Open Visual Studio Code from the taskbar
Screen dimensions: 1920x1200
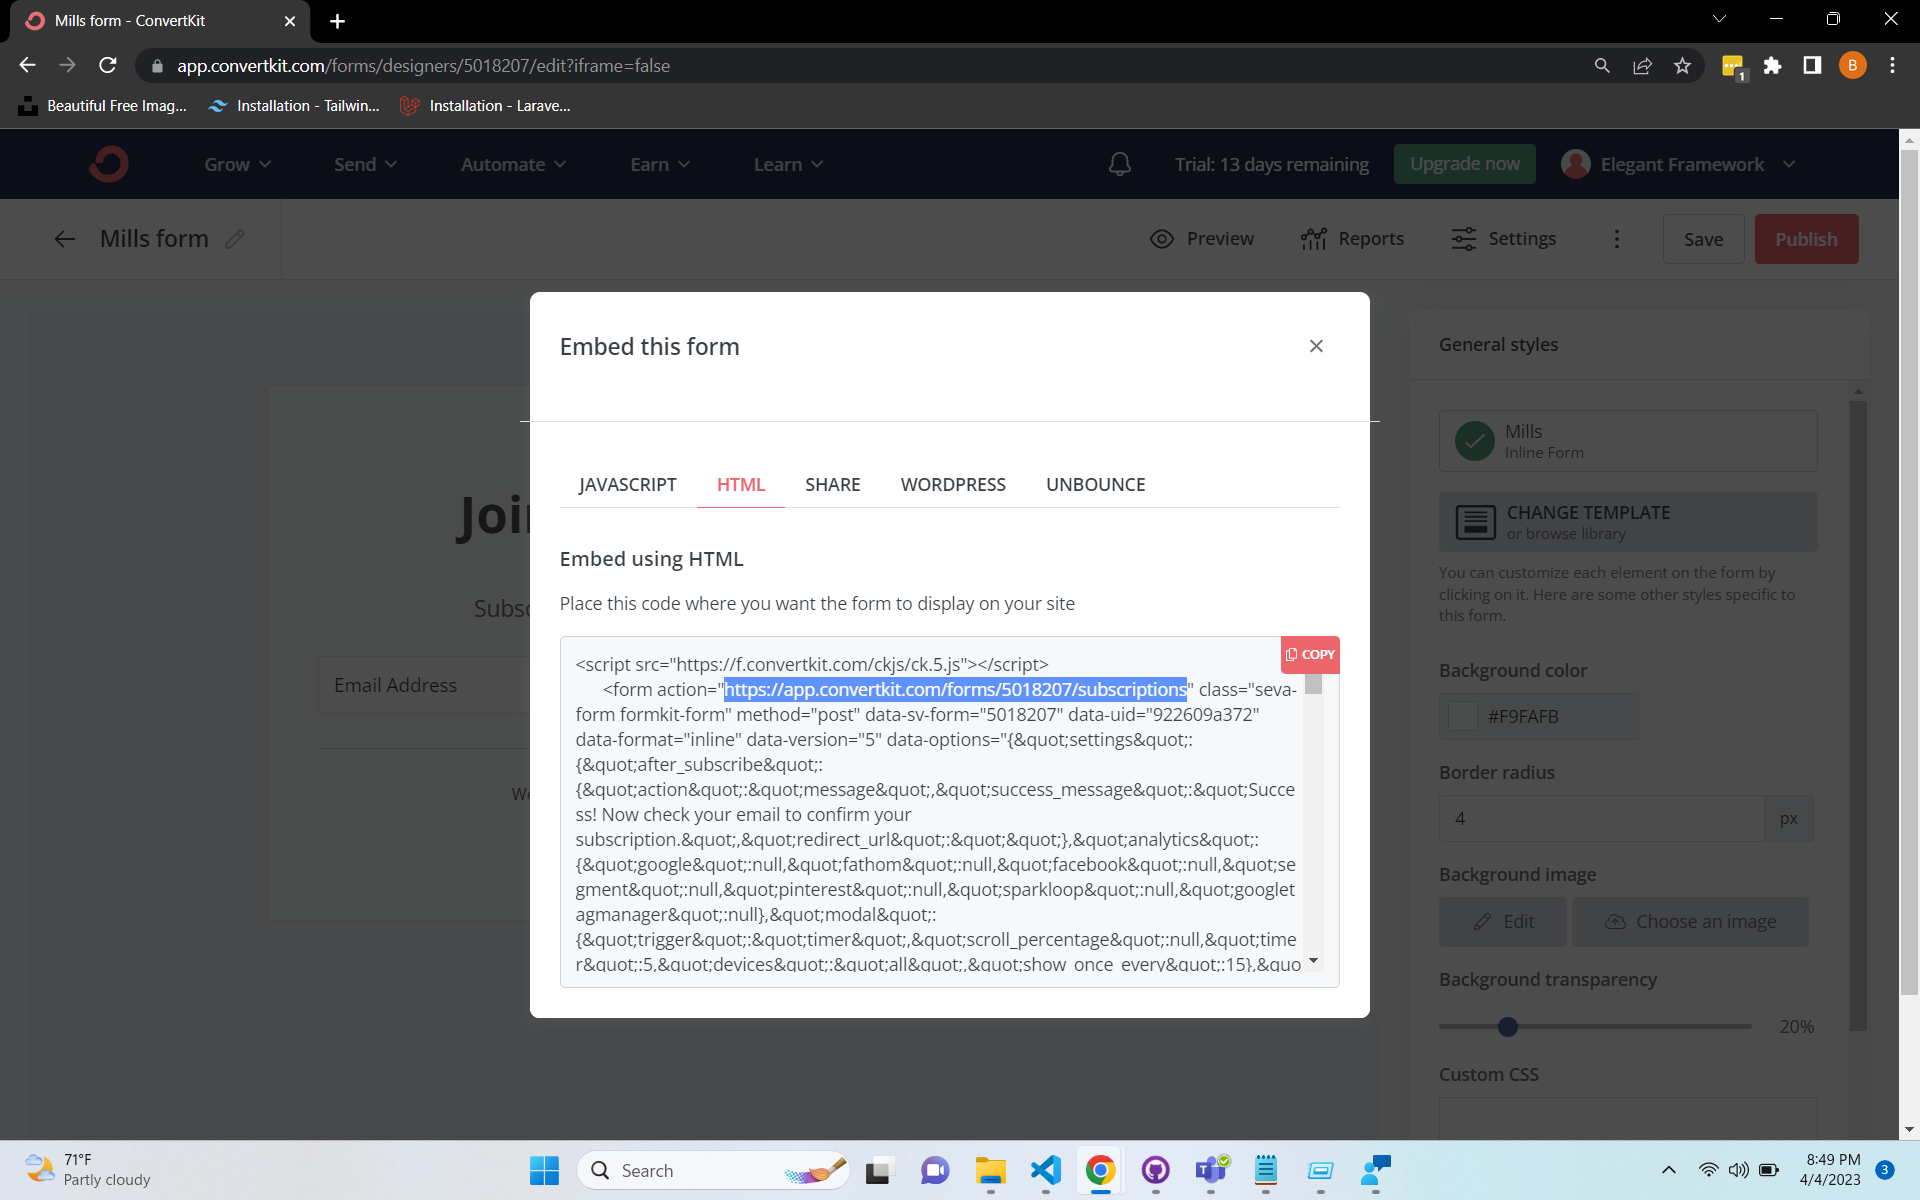(1045, 1170)
